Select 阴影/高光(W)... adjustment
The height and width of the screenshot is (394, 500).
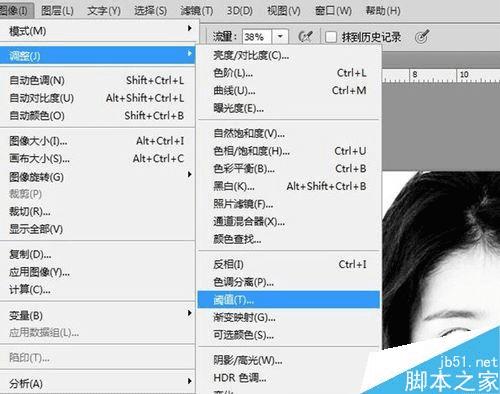[x=289, y=360]
